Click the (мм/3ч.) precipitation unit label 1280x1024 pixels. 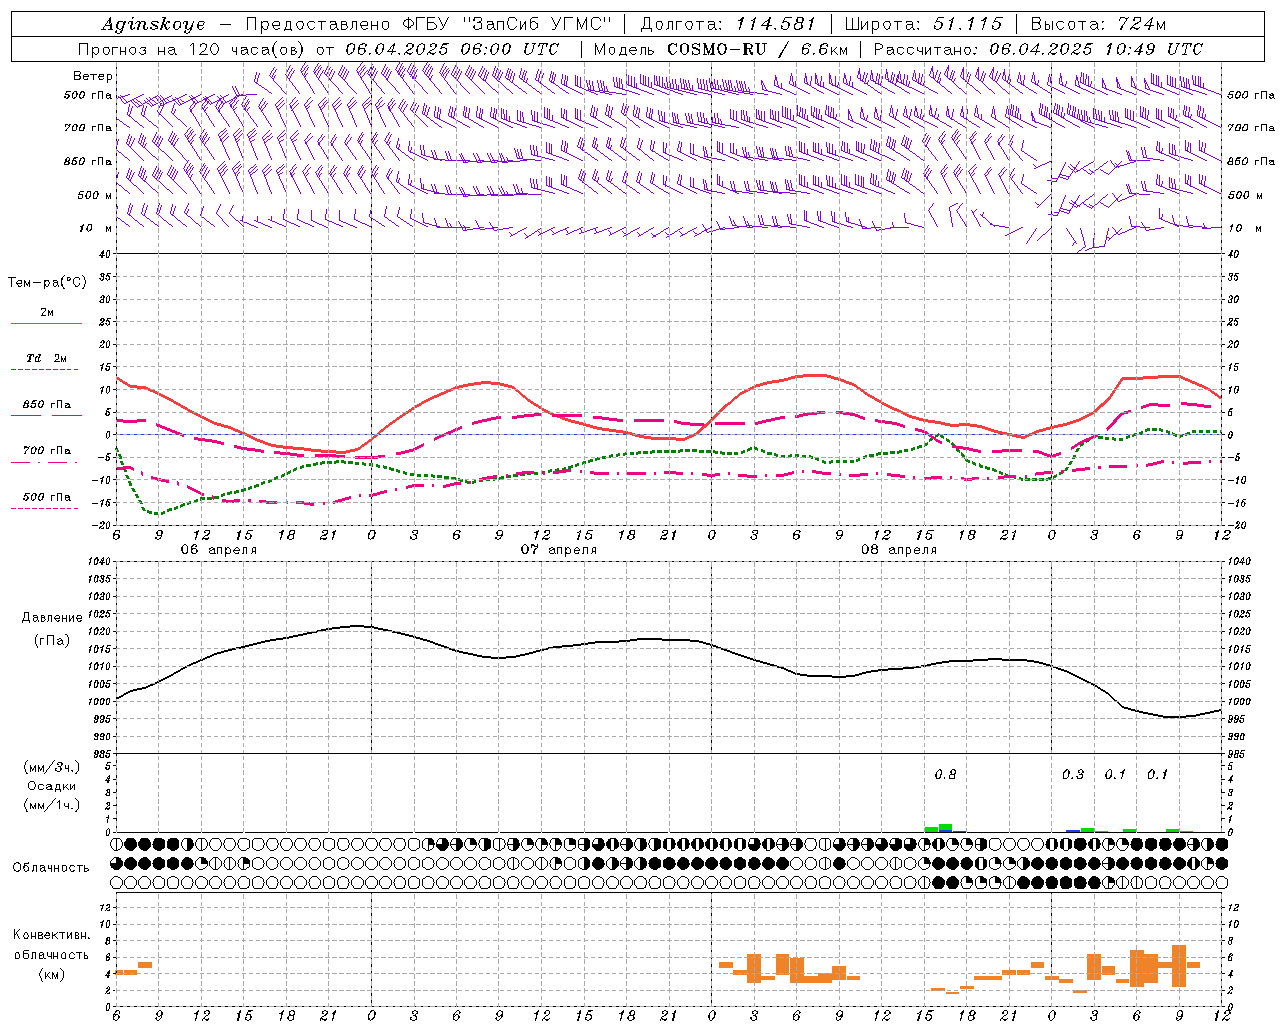(x=52, y=767)
